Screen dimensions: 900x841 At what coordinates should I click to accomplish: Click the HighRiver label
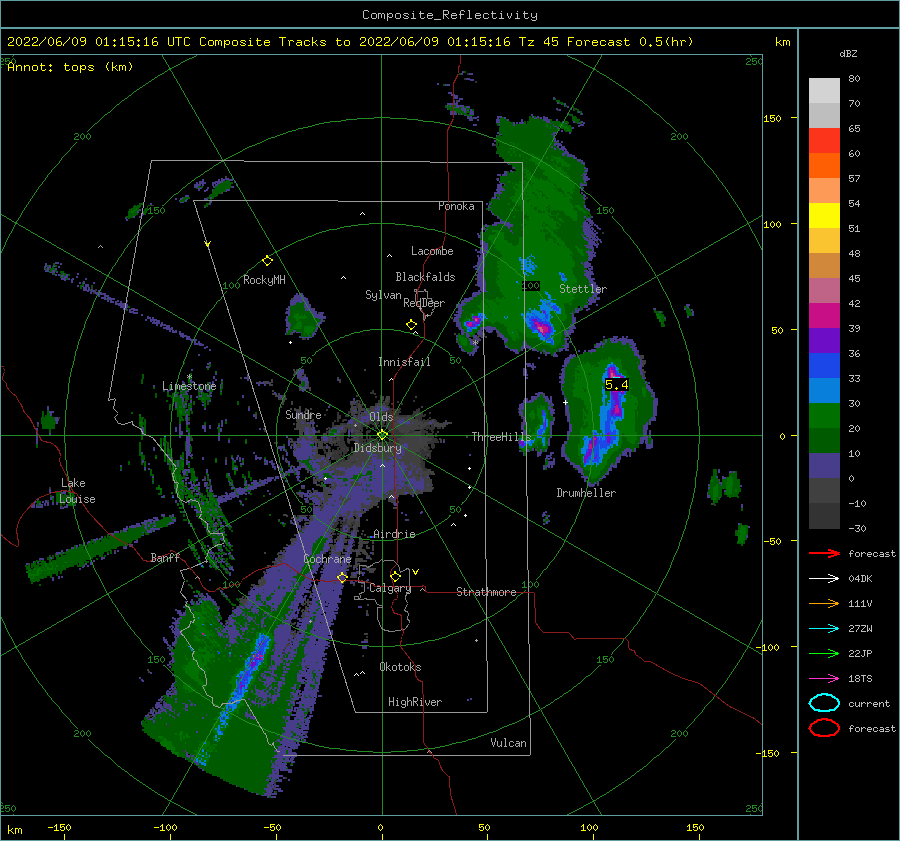(x=415, y=702)
